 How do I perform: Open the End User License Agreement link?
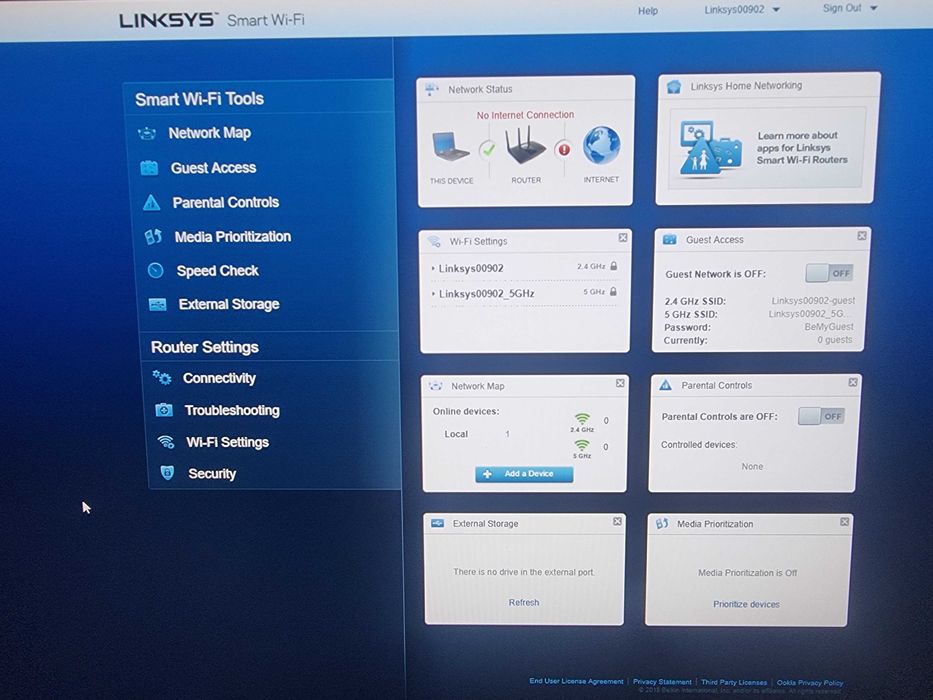tap(576, 681)
